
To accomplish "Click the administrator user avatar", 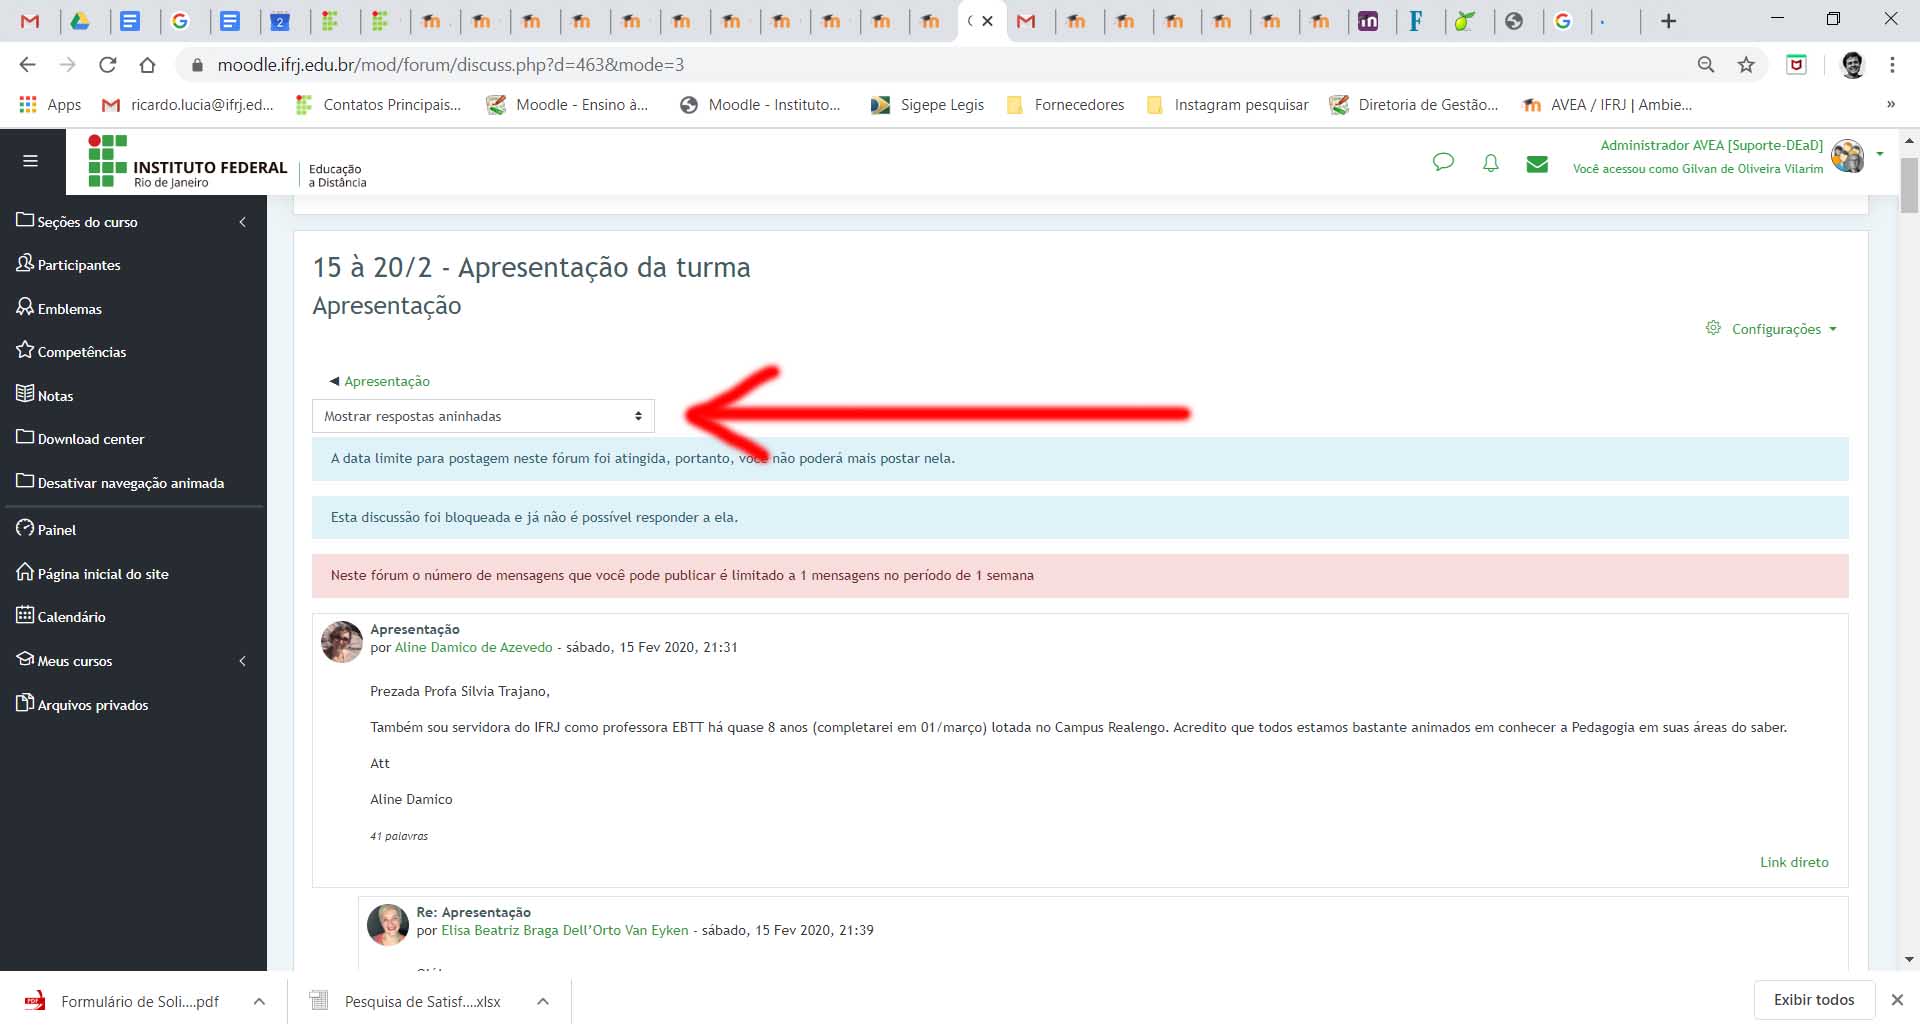I will [1848, 156].
